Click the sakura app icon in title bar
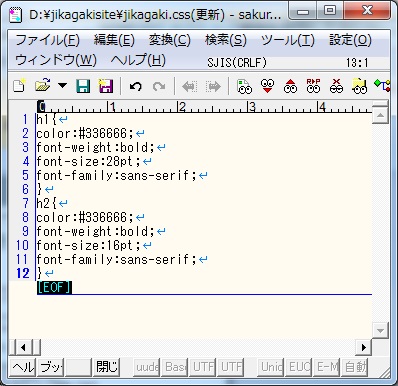Viewport: 398px width, 386px height. (15, 16)
